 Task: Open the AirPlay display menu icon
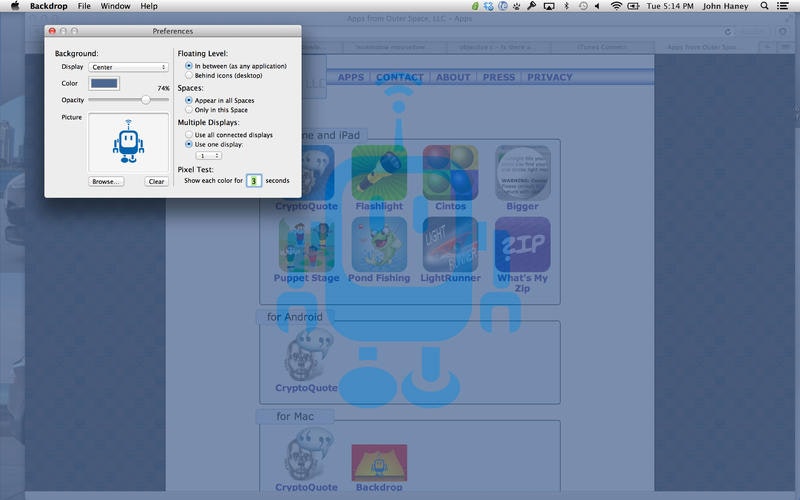pyautogui.click(x=549, y=6)
